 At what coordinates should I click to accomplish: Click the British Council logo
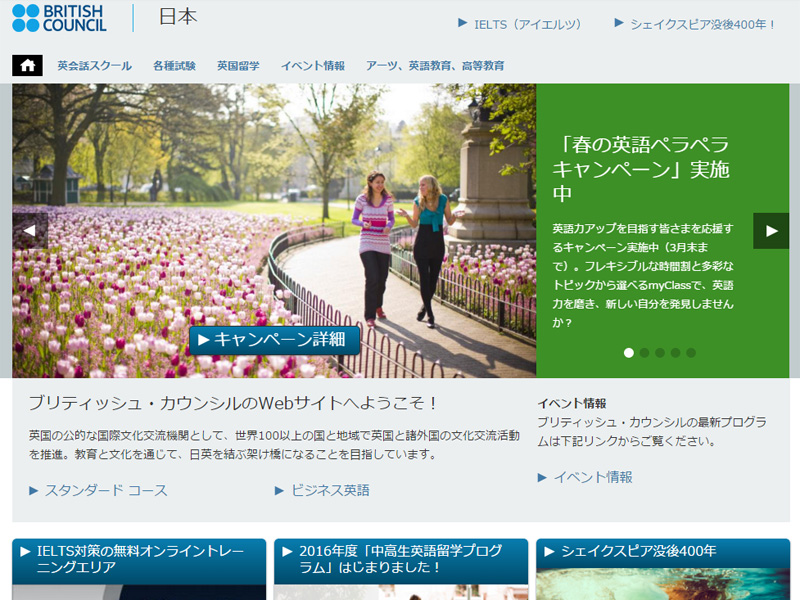[59, 18]
